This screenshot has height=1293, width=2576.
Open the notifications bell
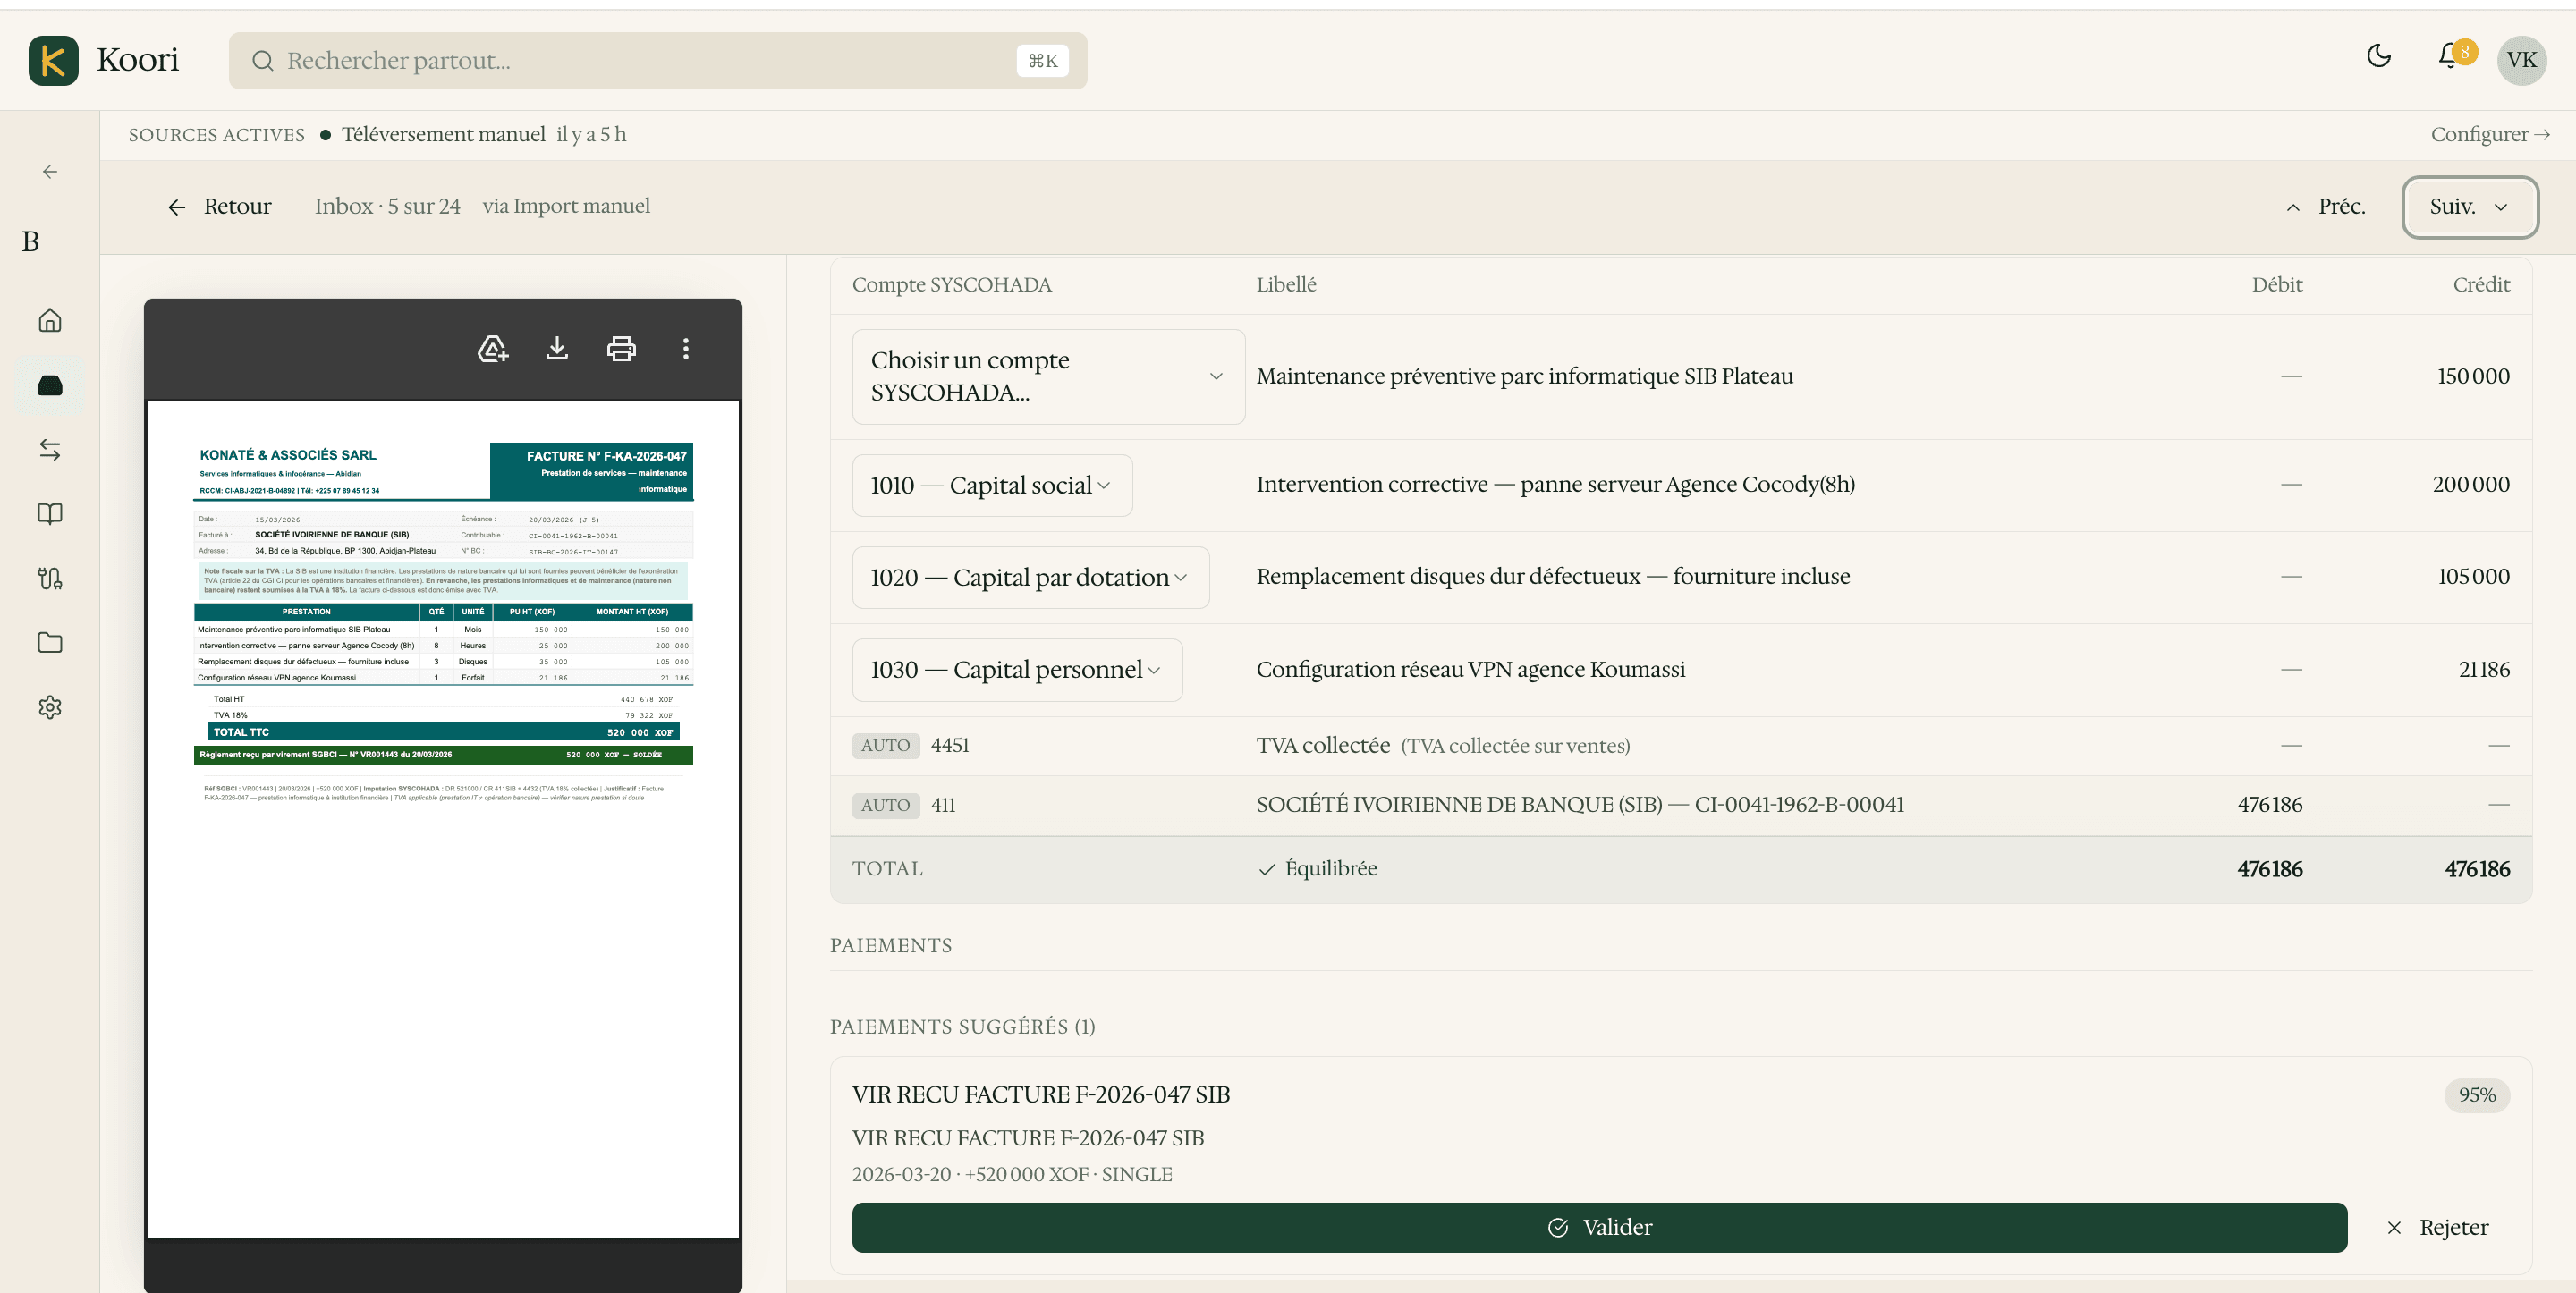[x=2450, y=56]
